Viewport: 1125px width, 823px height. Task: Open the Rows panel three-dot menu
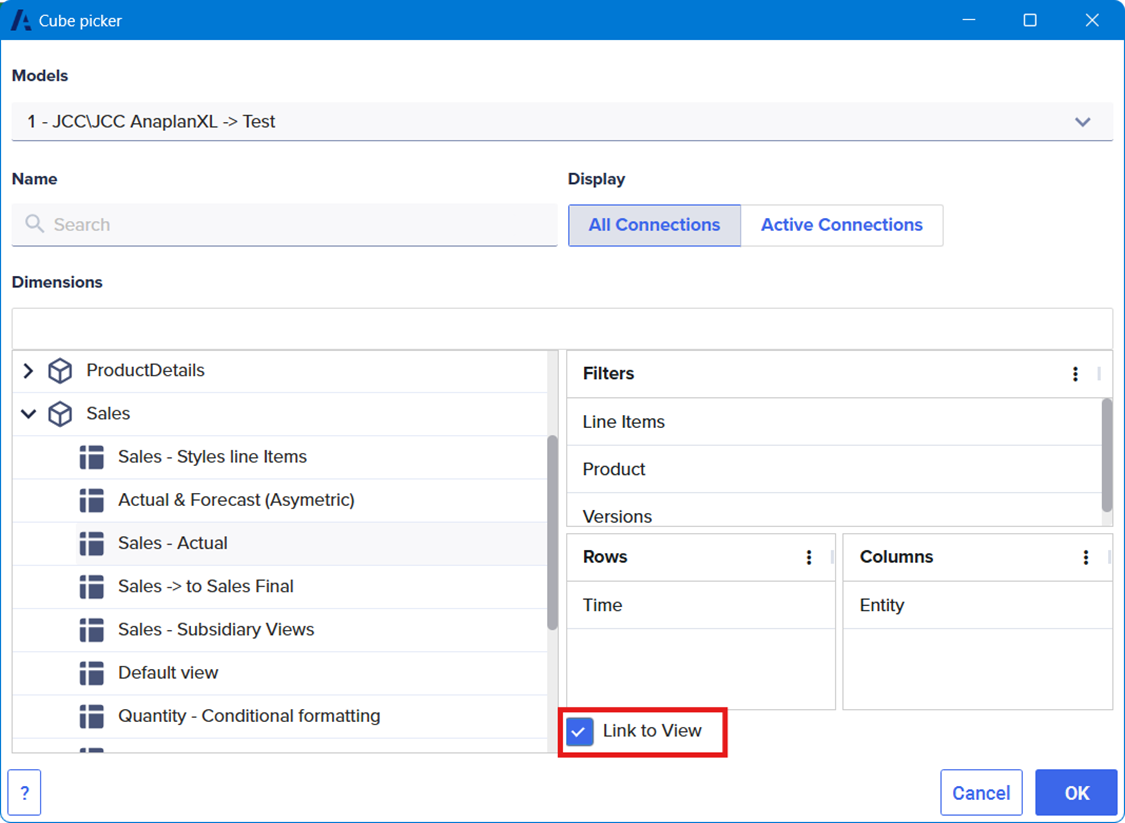click(x=809, y=558)
